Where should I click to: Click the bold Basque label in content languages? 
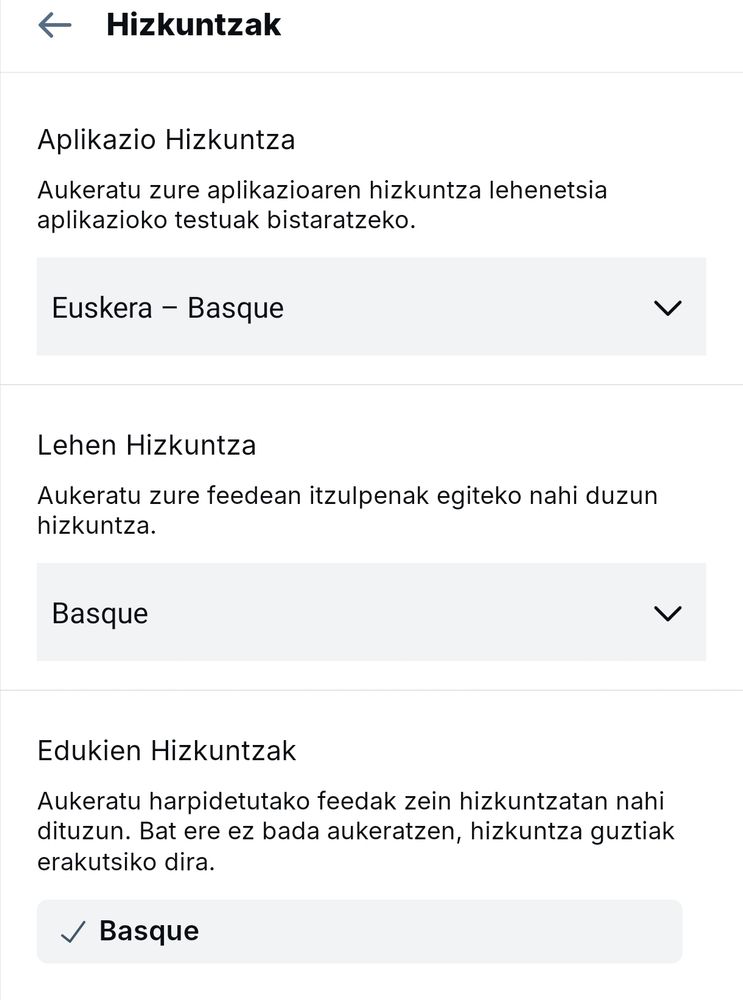[x=149, y=932]
